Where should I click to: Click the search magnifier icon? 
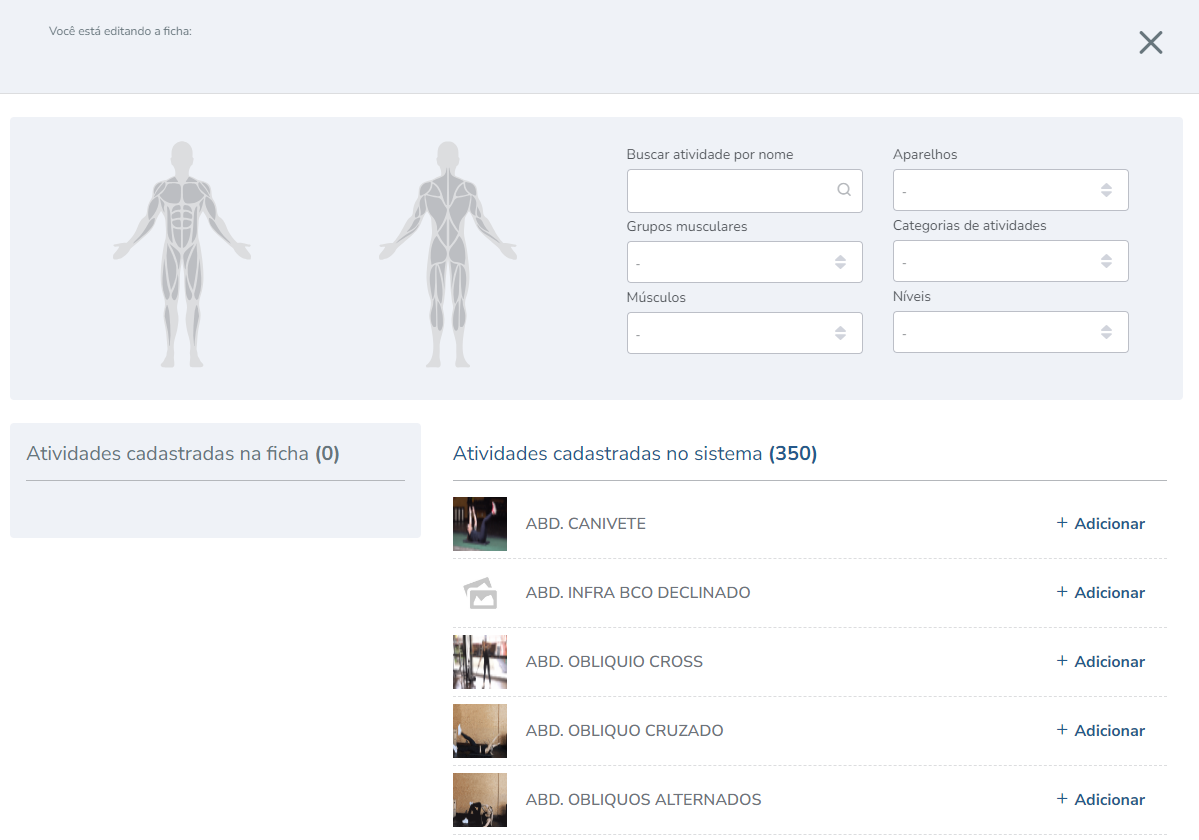click(844, 190)
